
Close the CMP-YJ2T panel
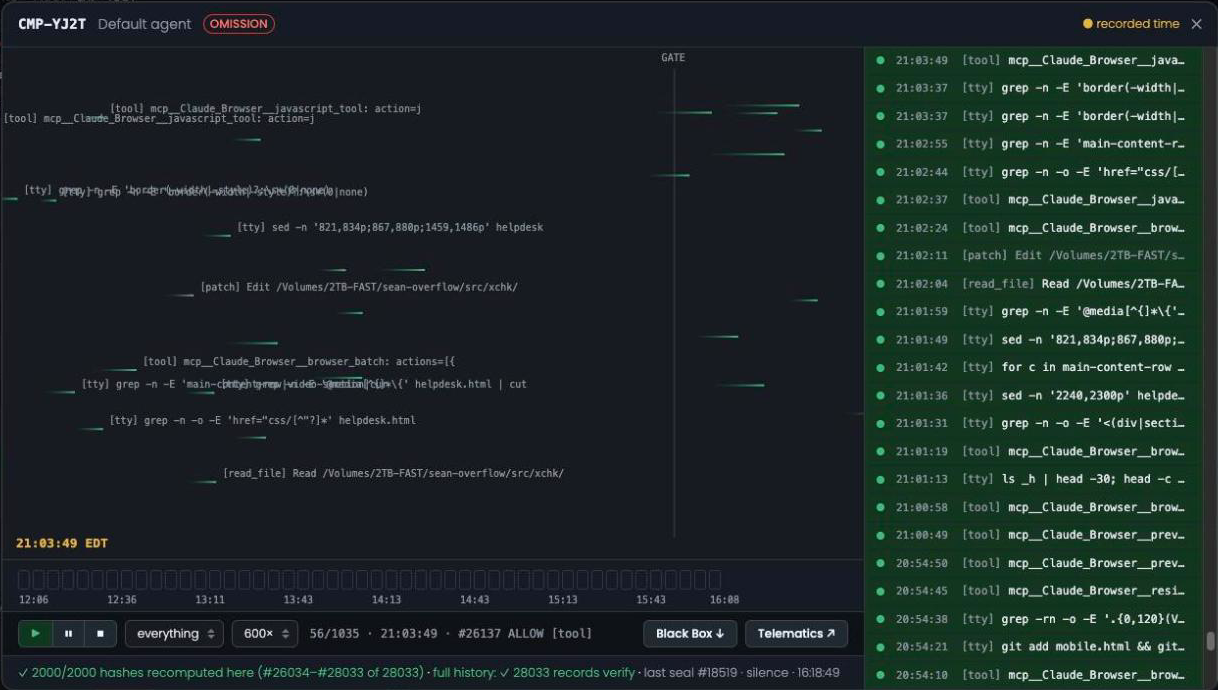(x=1197, y=24)
